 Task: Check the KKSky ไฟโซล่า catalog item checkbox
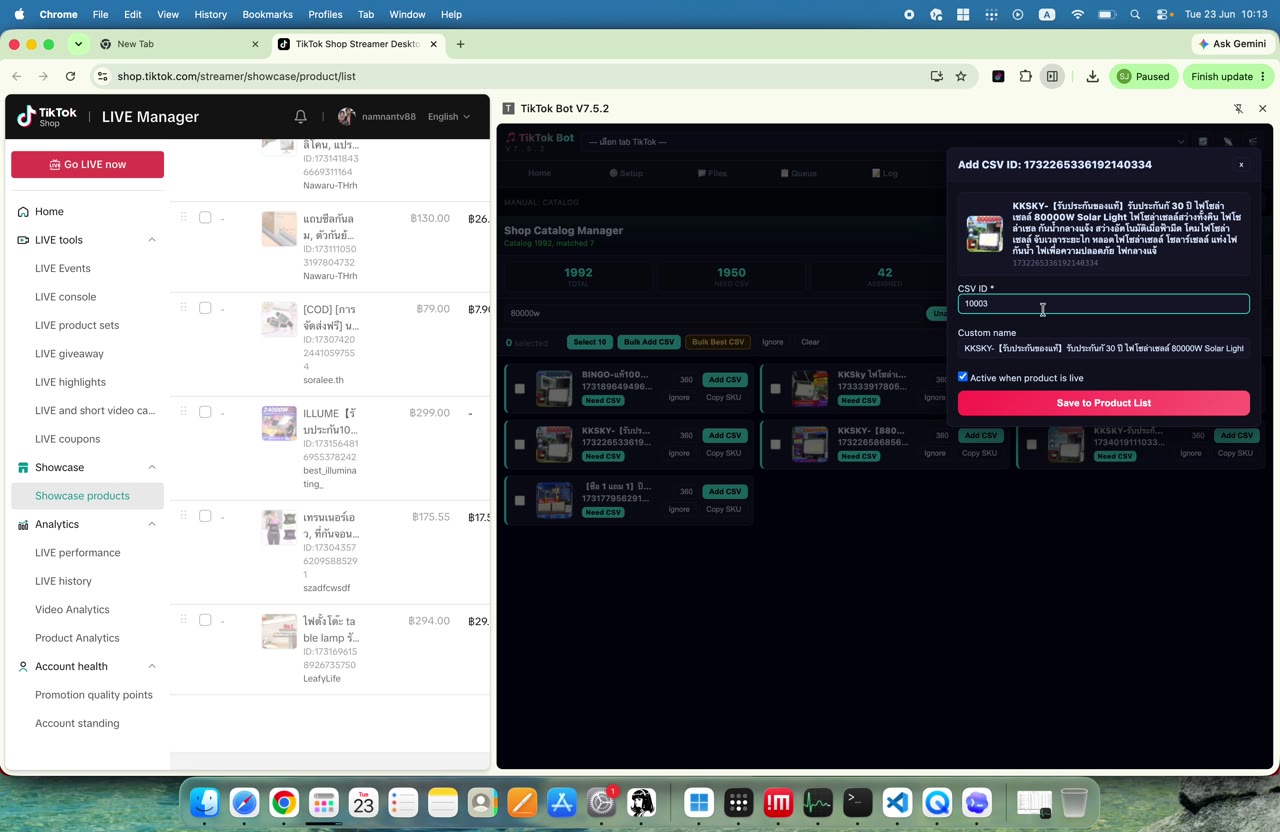(775, 388)
